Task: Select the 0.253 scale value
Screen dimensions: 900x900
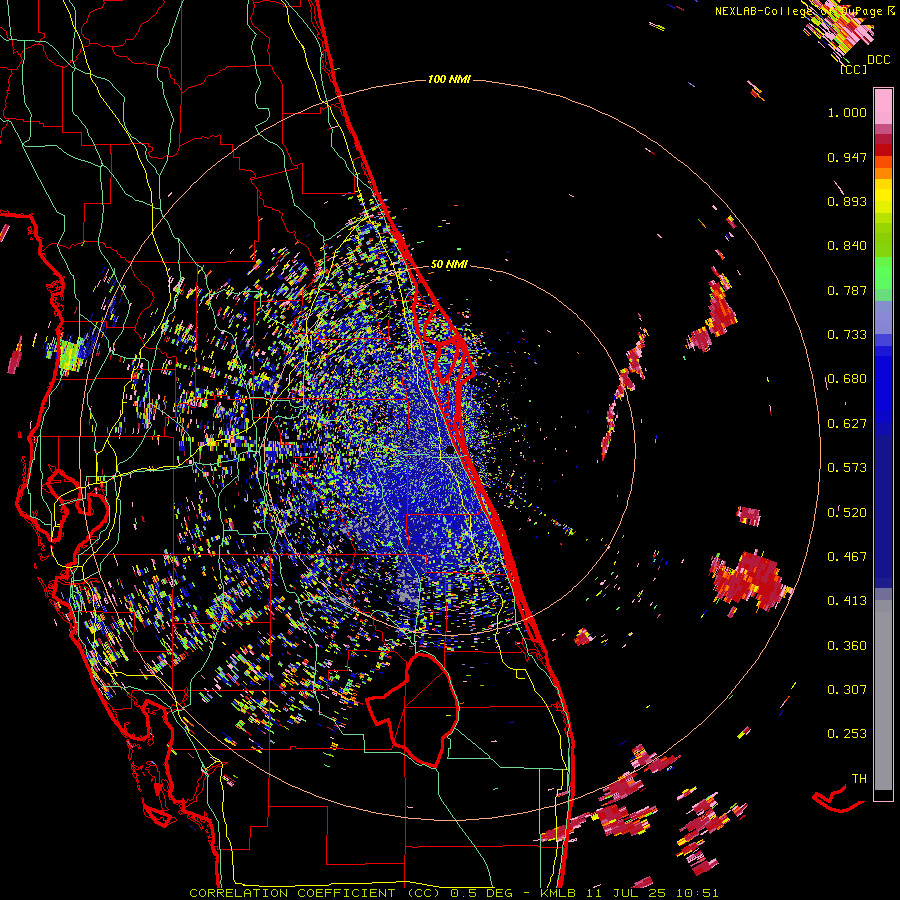Action: click(847, 734)
